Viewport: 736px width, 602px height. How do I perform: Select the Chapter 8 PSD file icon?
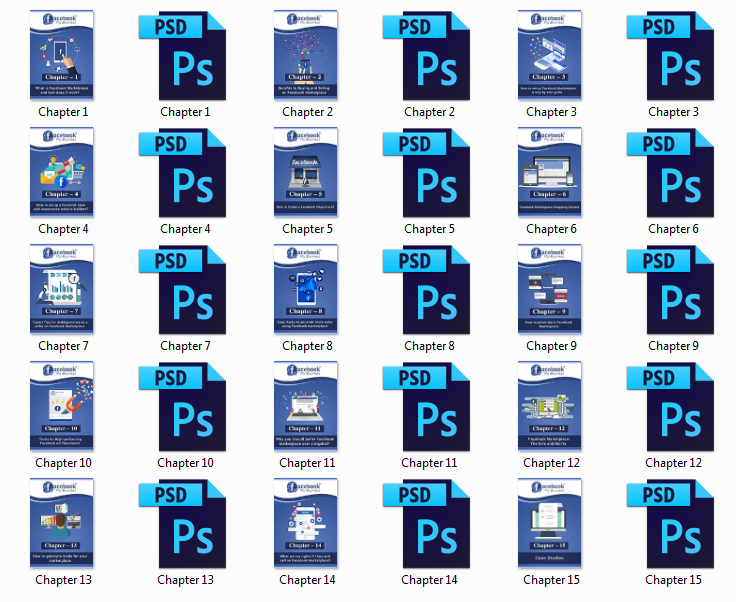coord(427,290)
